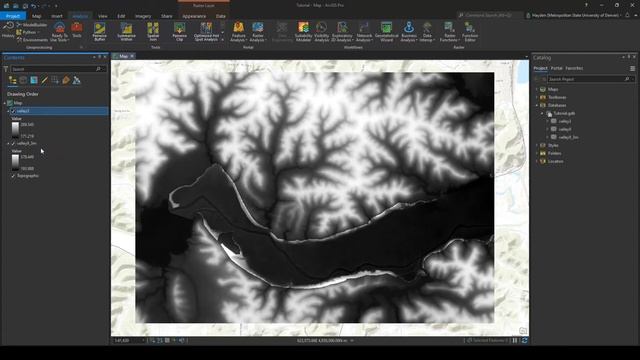Pause drawing in the map status bar
Screen dimensions: 640x360
point(515,340)
